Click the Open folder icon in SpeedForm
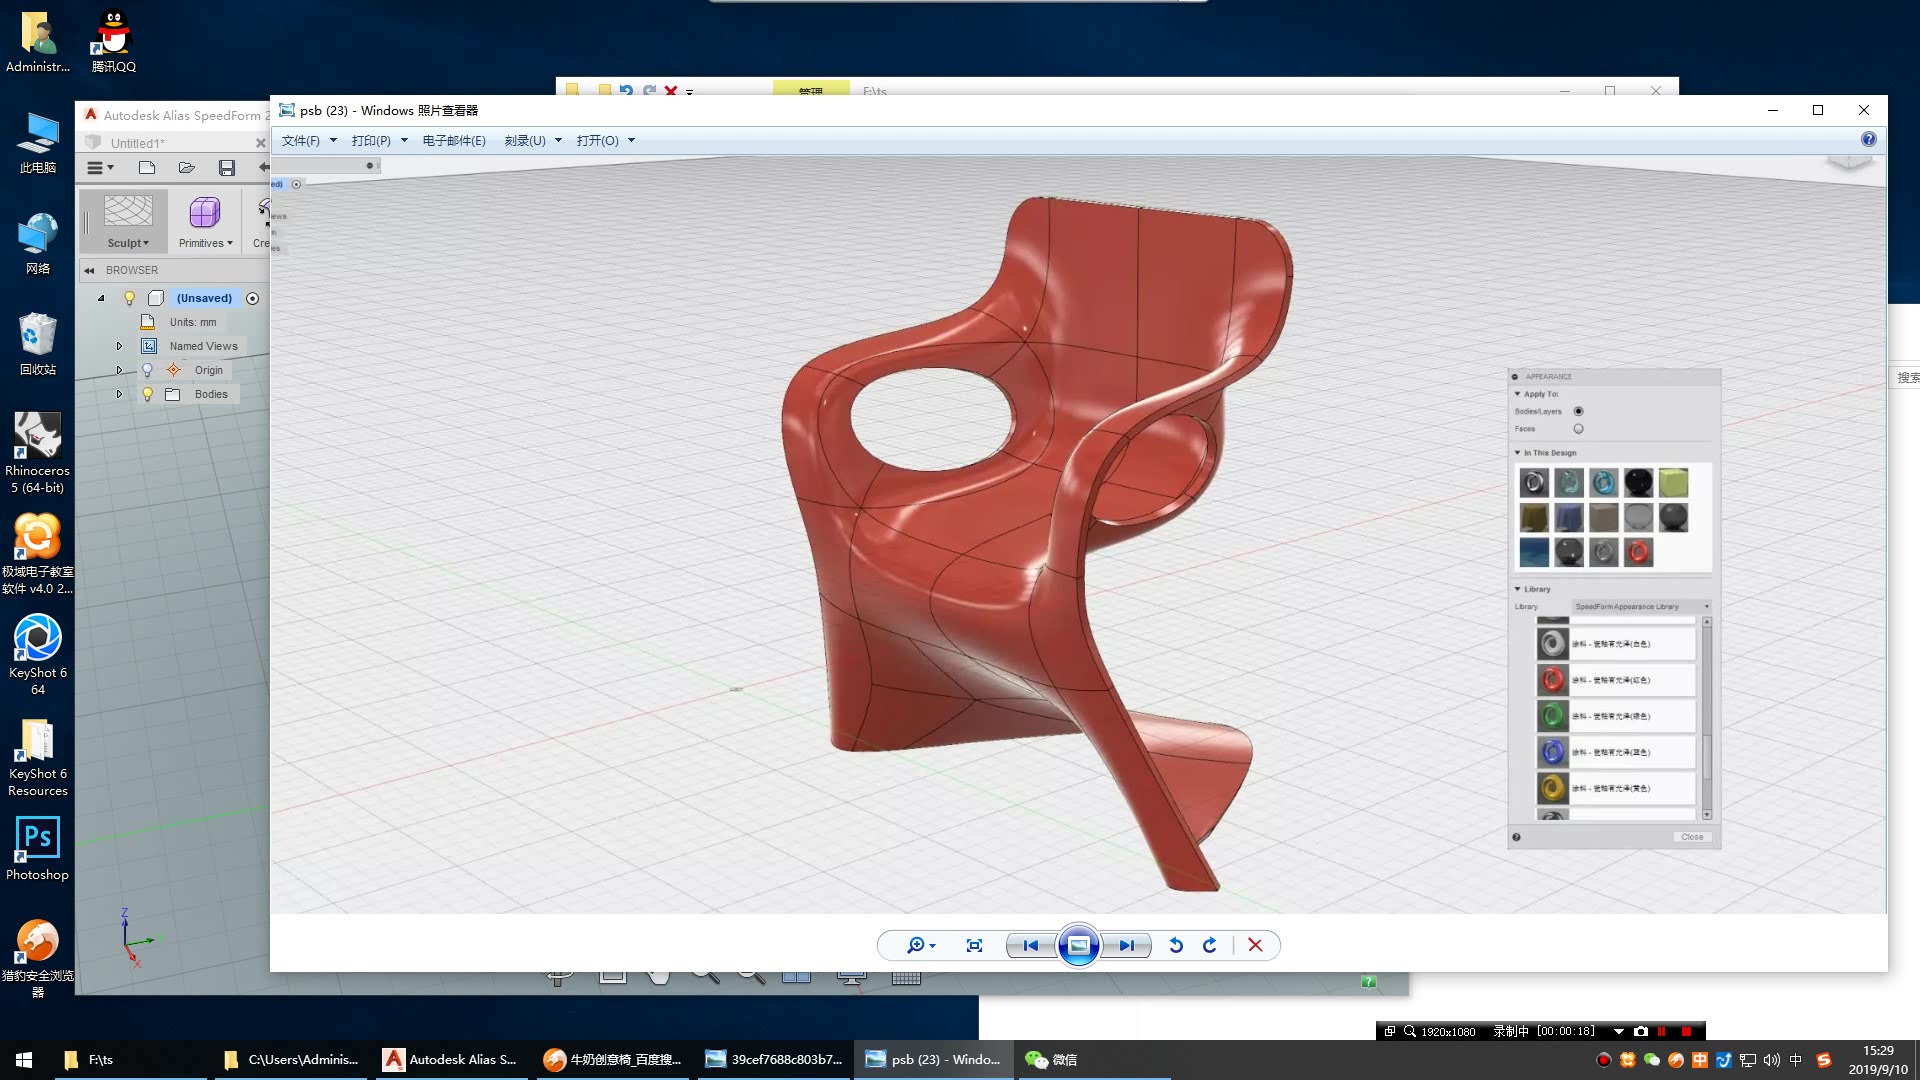This screenshot has height=1080, width=1920. (187, 168)
